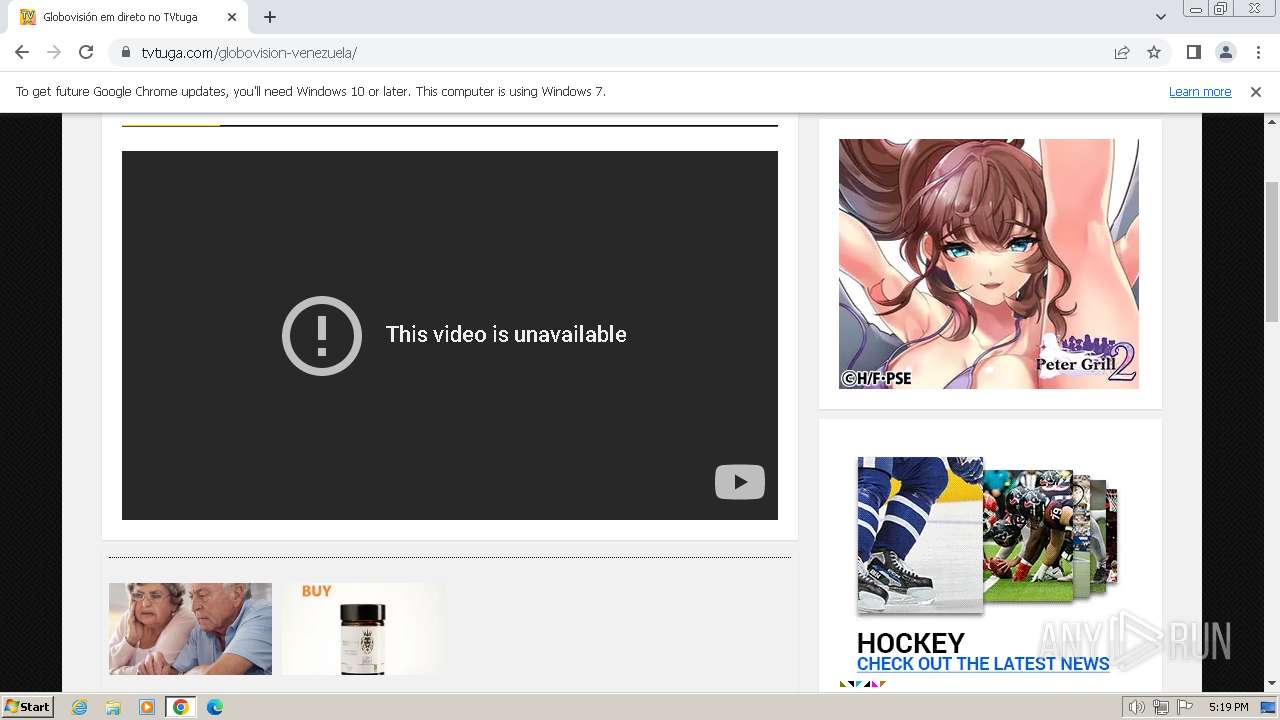Open Windows Media Player from taskbar

147,707
